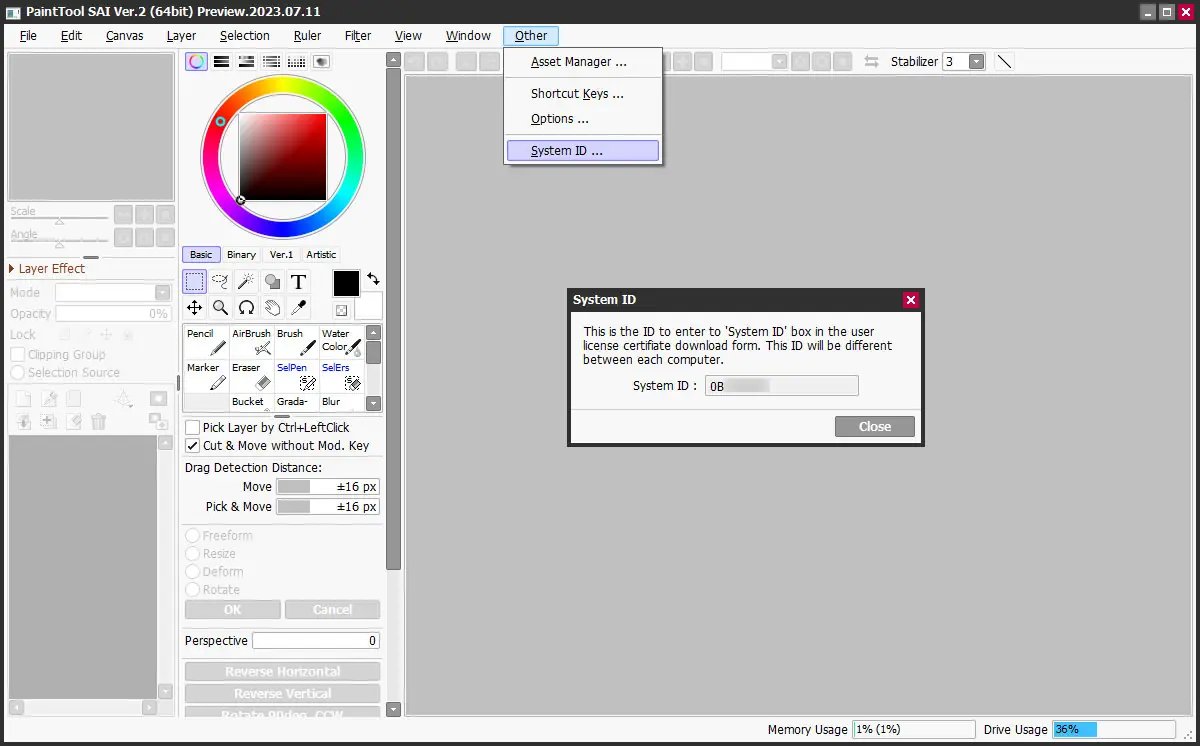The width and height of the screenshot is (1200, 746).
Task: Choose the Marker tool
Action: [x=206, y=376]
